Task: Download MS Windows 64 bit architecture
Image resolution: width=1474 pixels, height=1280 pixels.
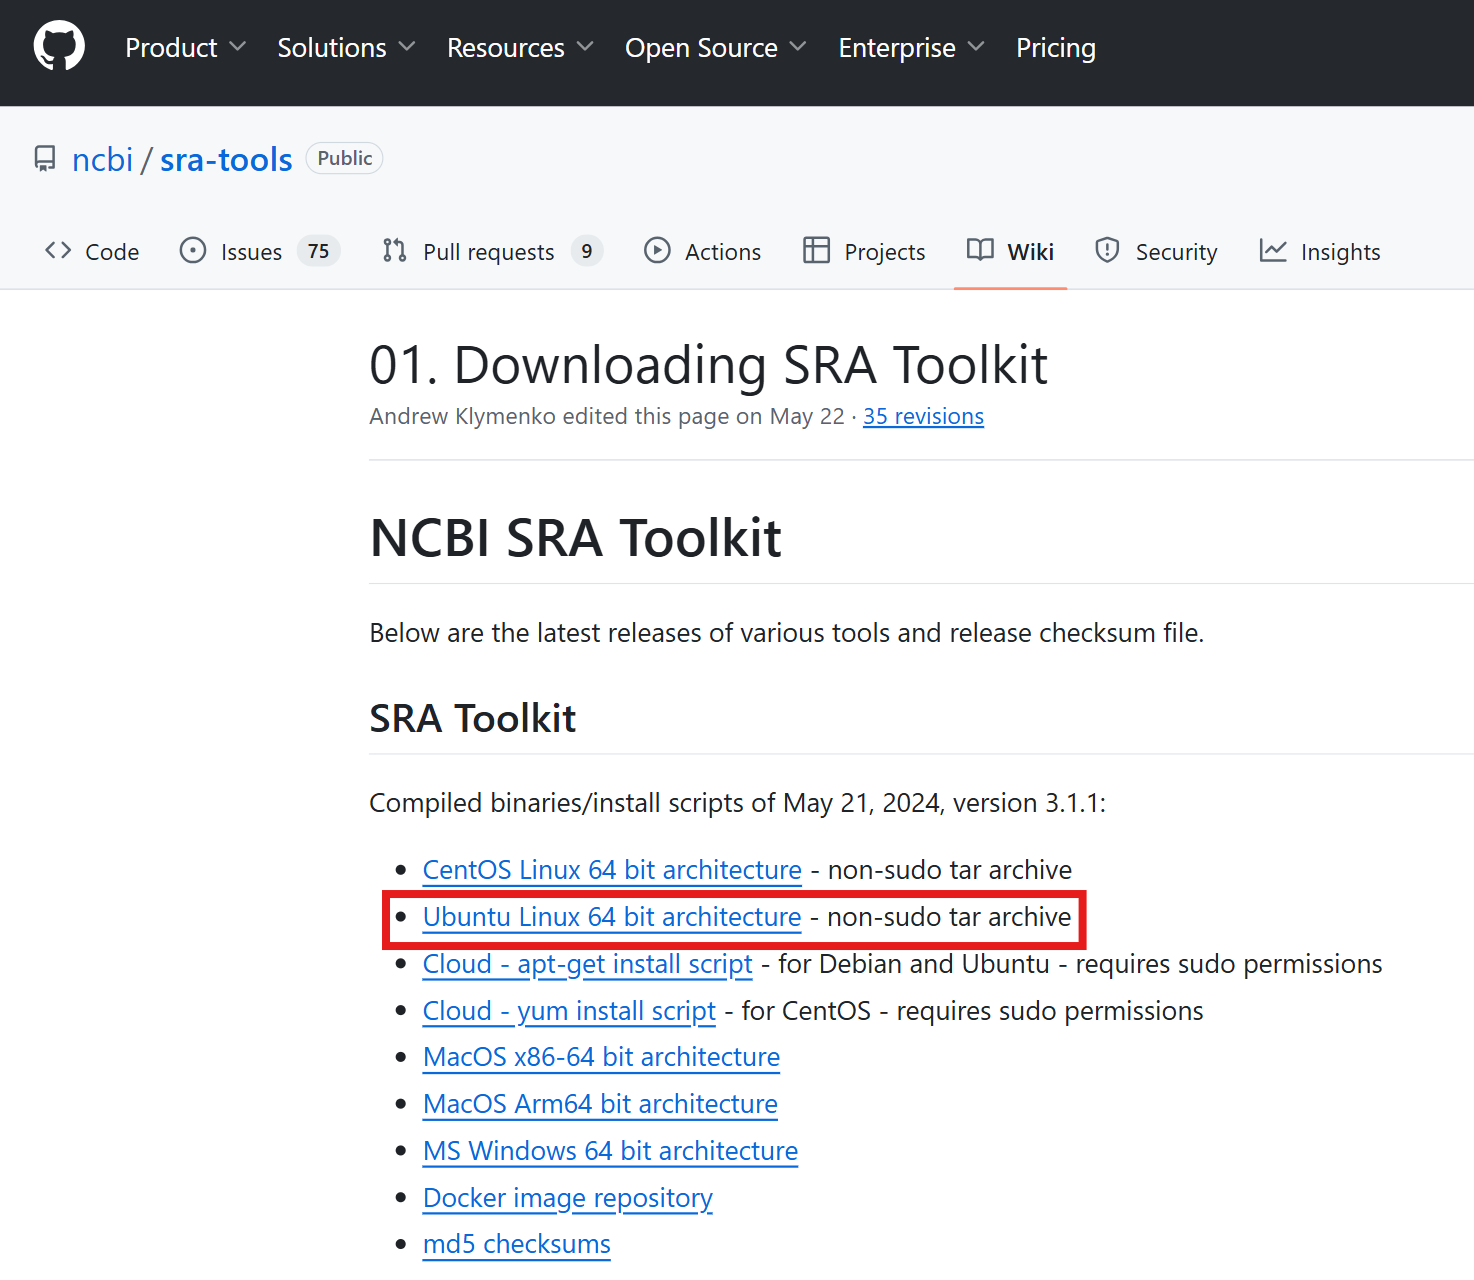Action: click(610, 1151)
